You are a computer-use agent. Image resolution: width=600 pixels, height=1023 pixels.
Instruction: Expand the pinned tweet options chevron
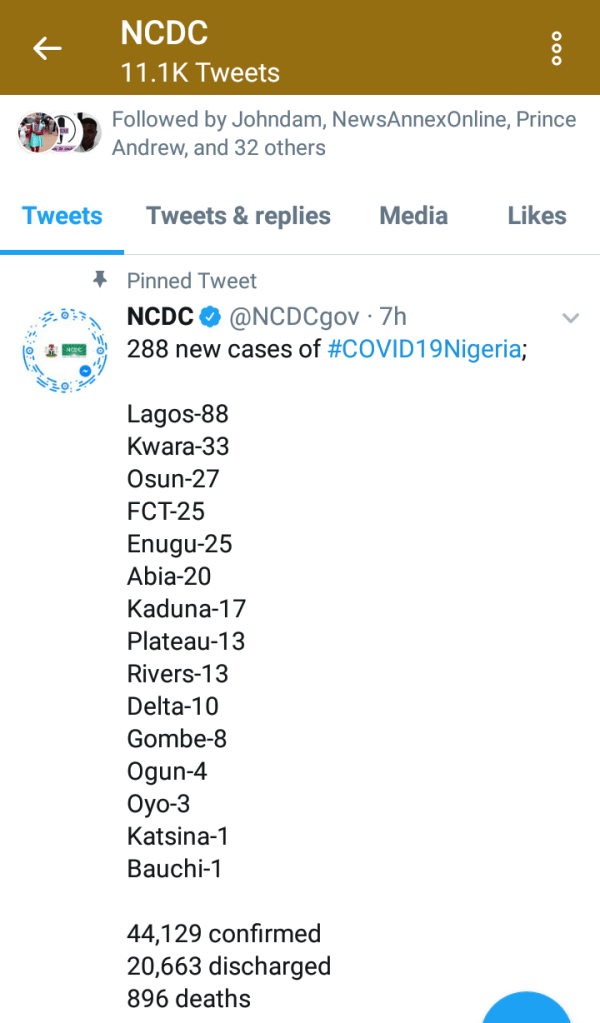coord(570,318)
